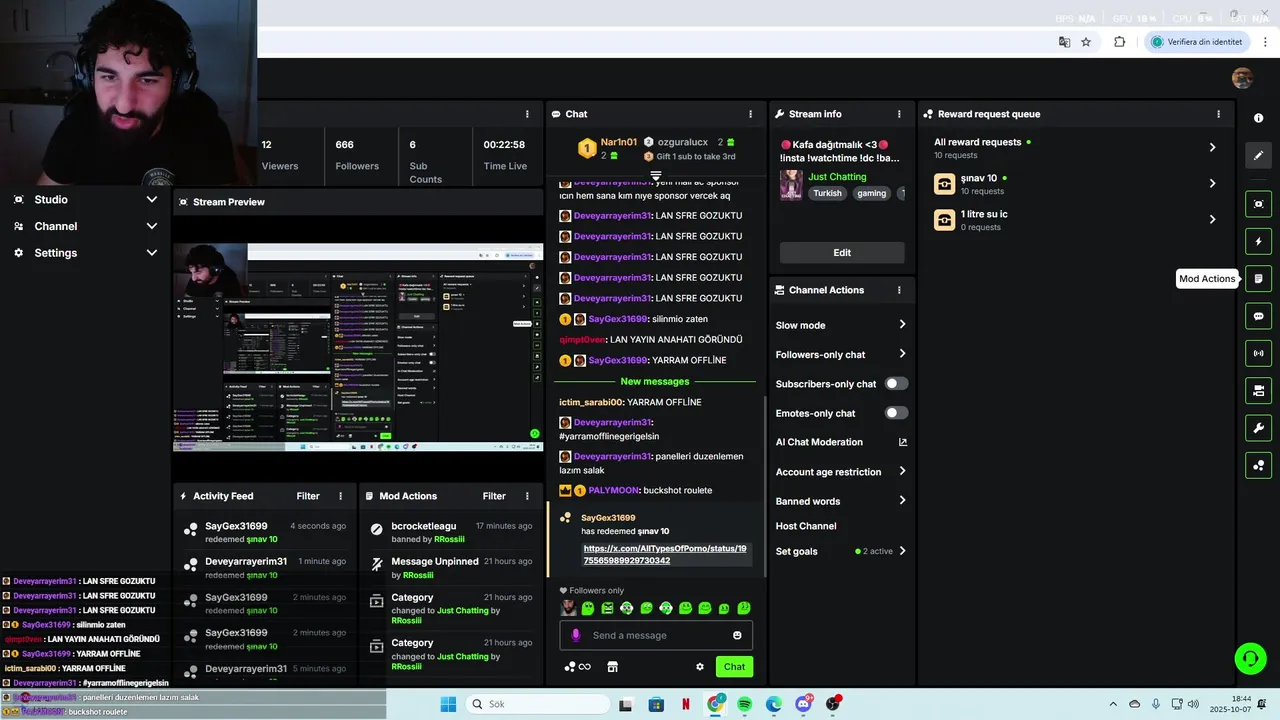
Task: Click the gaming stream tag
Action: [x=871, y=193]
